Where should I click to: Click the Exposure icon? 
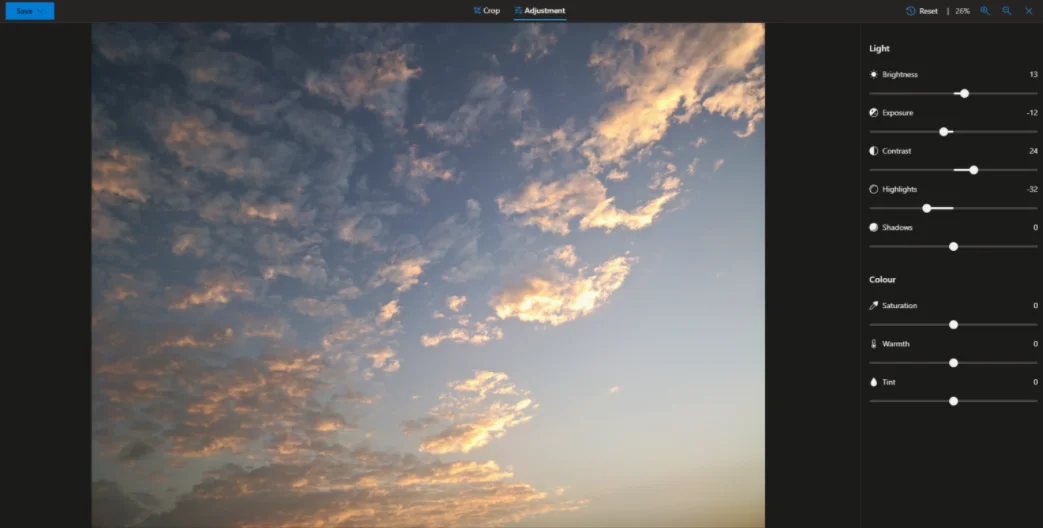(x=874, y=113)
